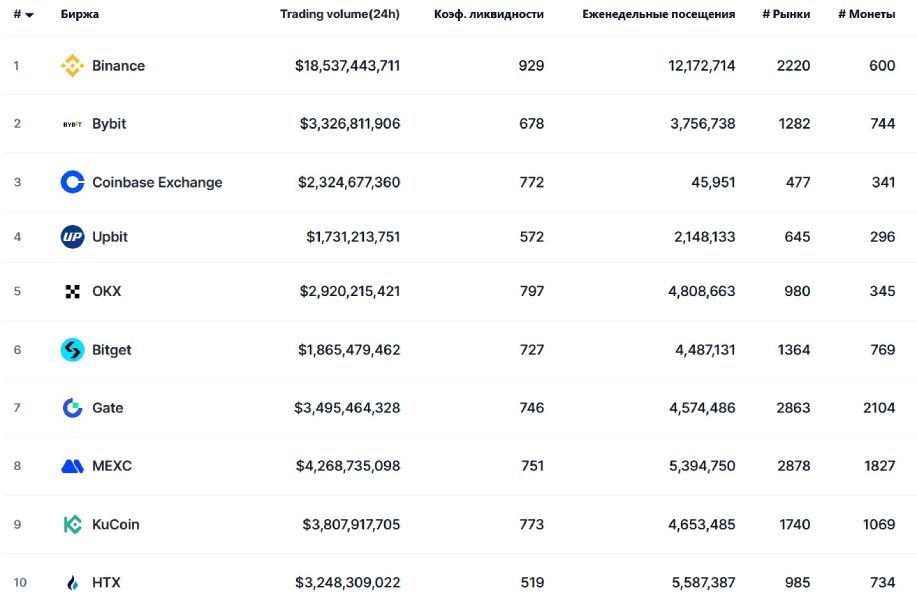Sort by Trading volume(24h) column header
The image size is (917, 600).
(x=340, y=14)
